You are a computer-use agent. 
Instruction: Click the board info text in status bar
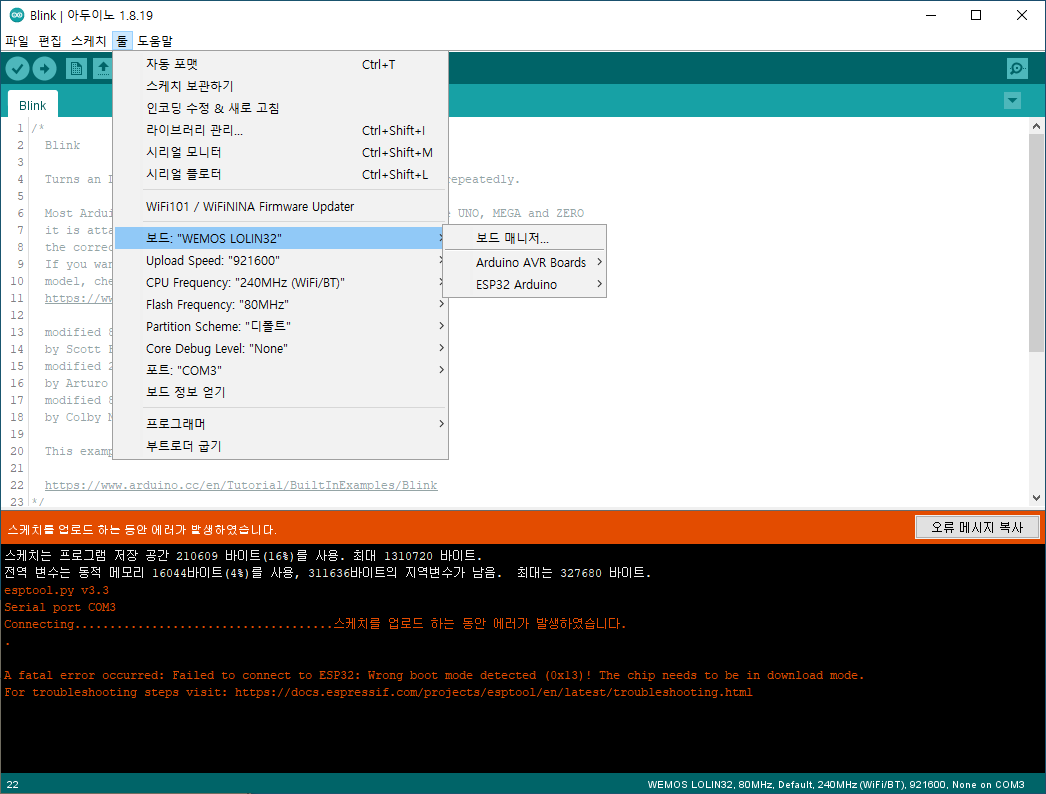[x=836, y=785]
